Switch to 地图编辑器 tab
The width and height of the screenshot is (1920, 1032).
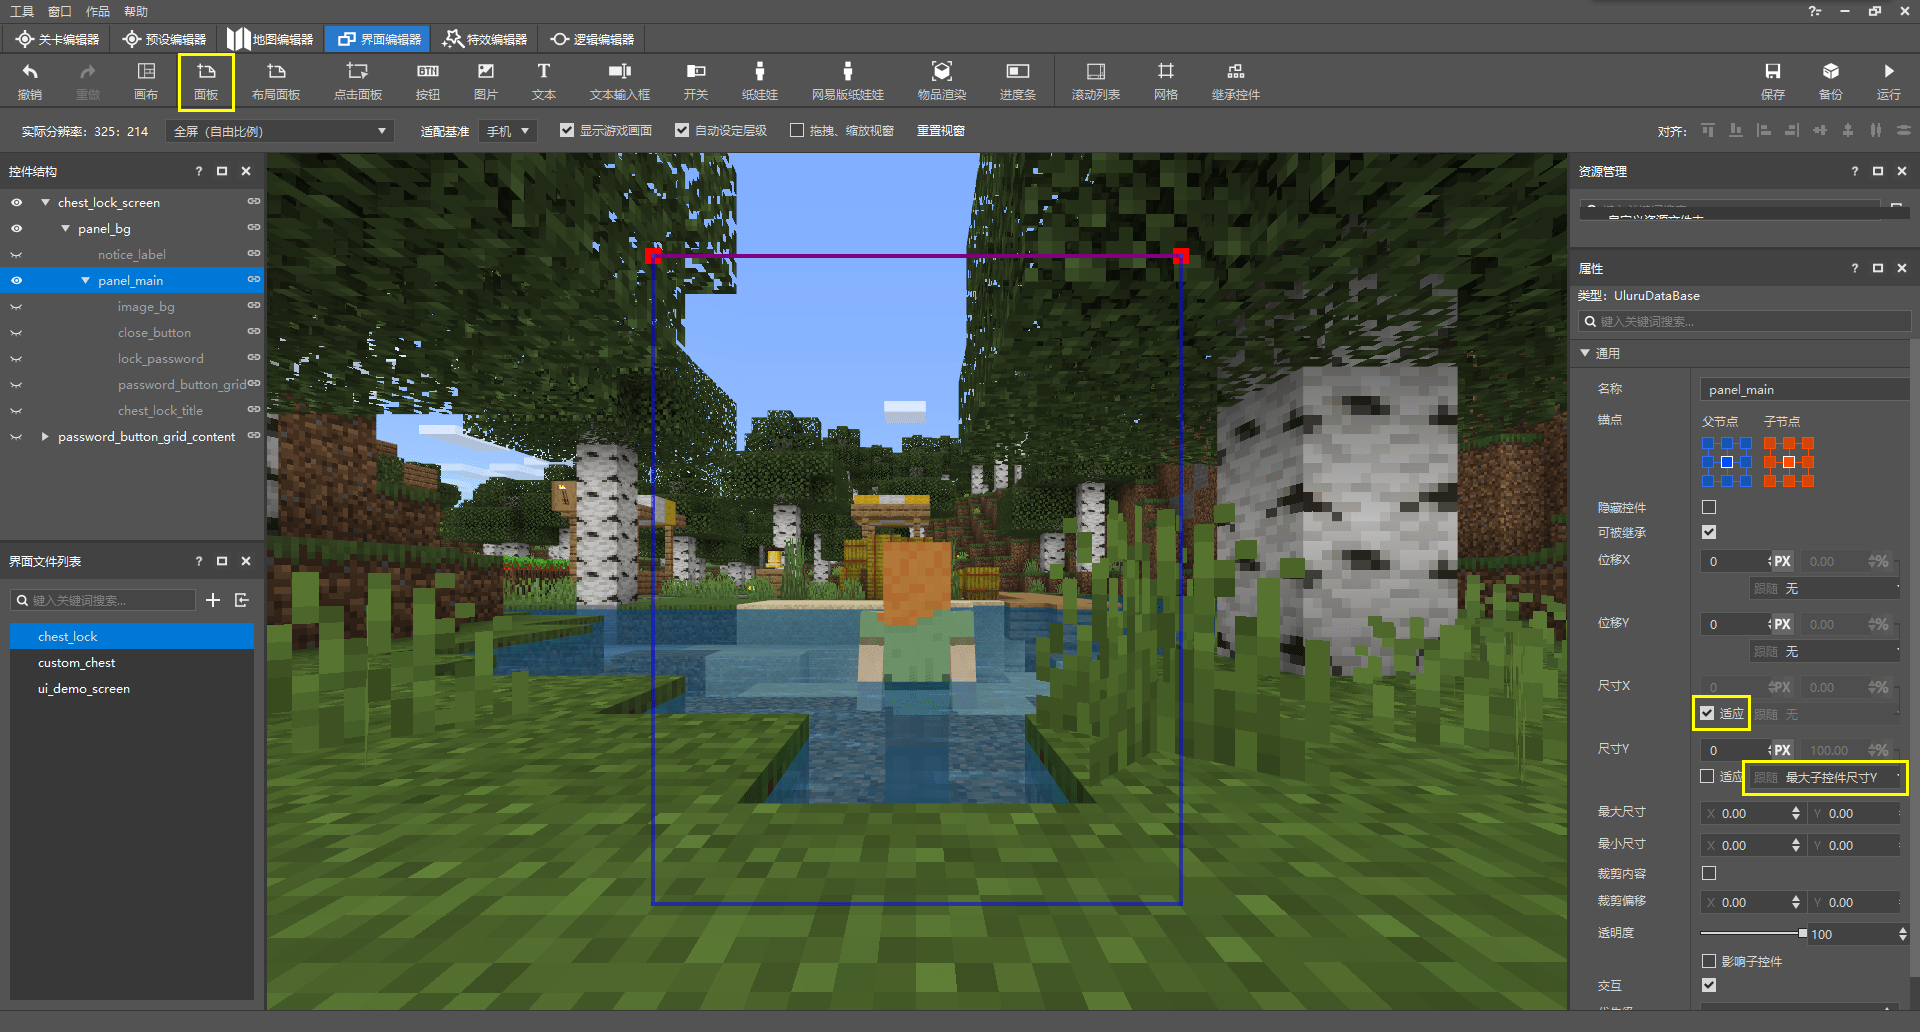[x=270, y=39]
